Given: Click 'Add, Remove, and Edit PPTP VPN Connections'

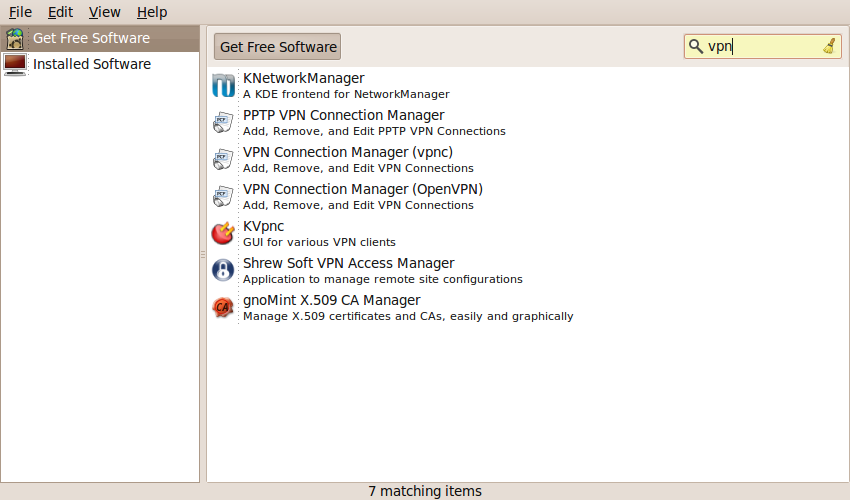Looking at the screenshot, I should point(374,131).
